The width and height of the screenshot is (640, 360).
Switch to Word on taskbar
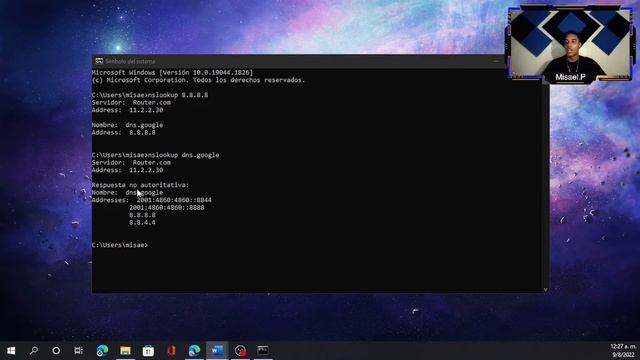tap(217, 350)
